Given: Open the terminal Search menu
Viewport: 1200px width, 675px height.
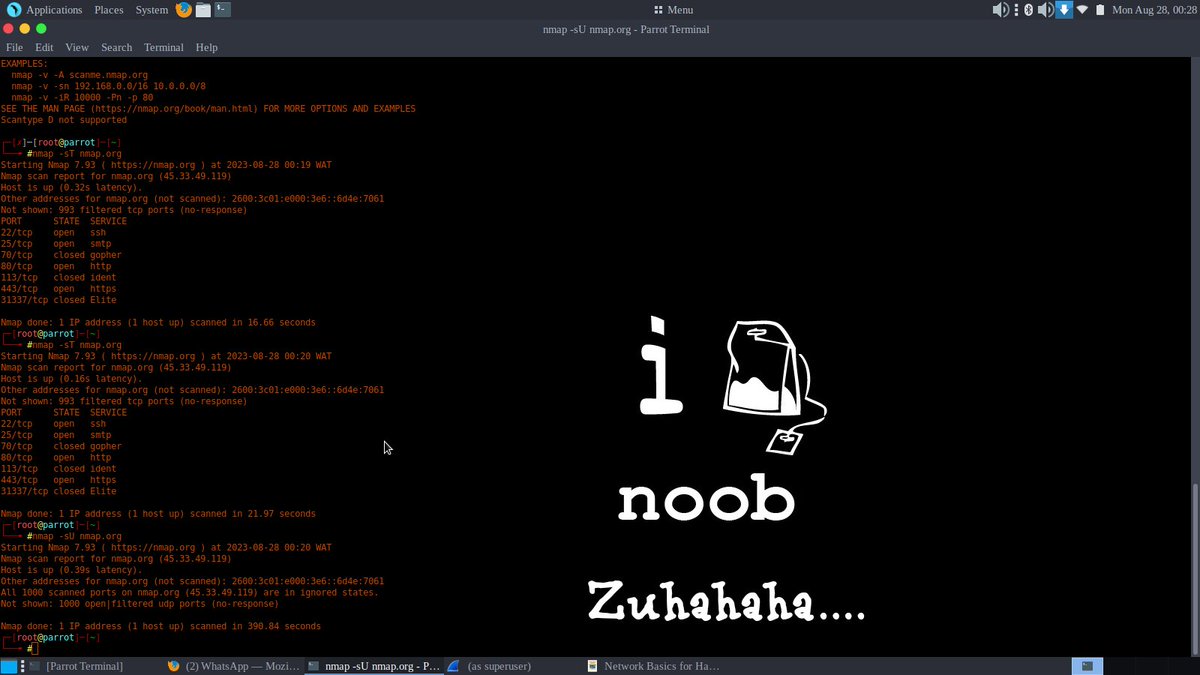Looking at the screenshot, I should (116, 47).
